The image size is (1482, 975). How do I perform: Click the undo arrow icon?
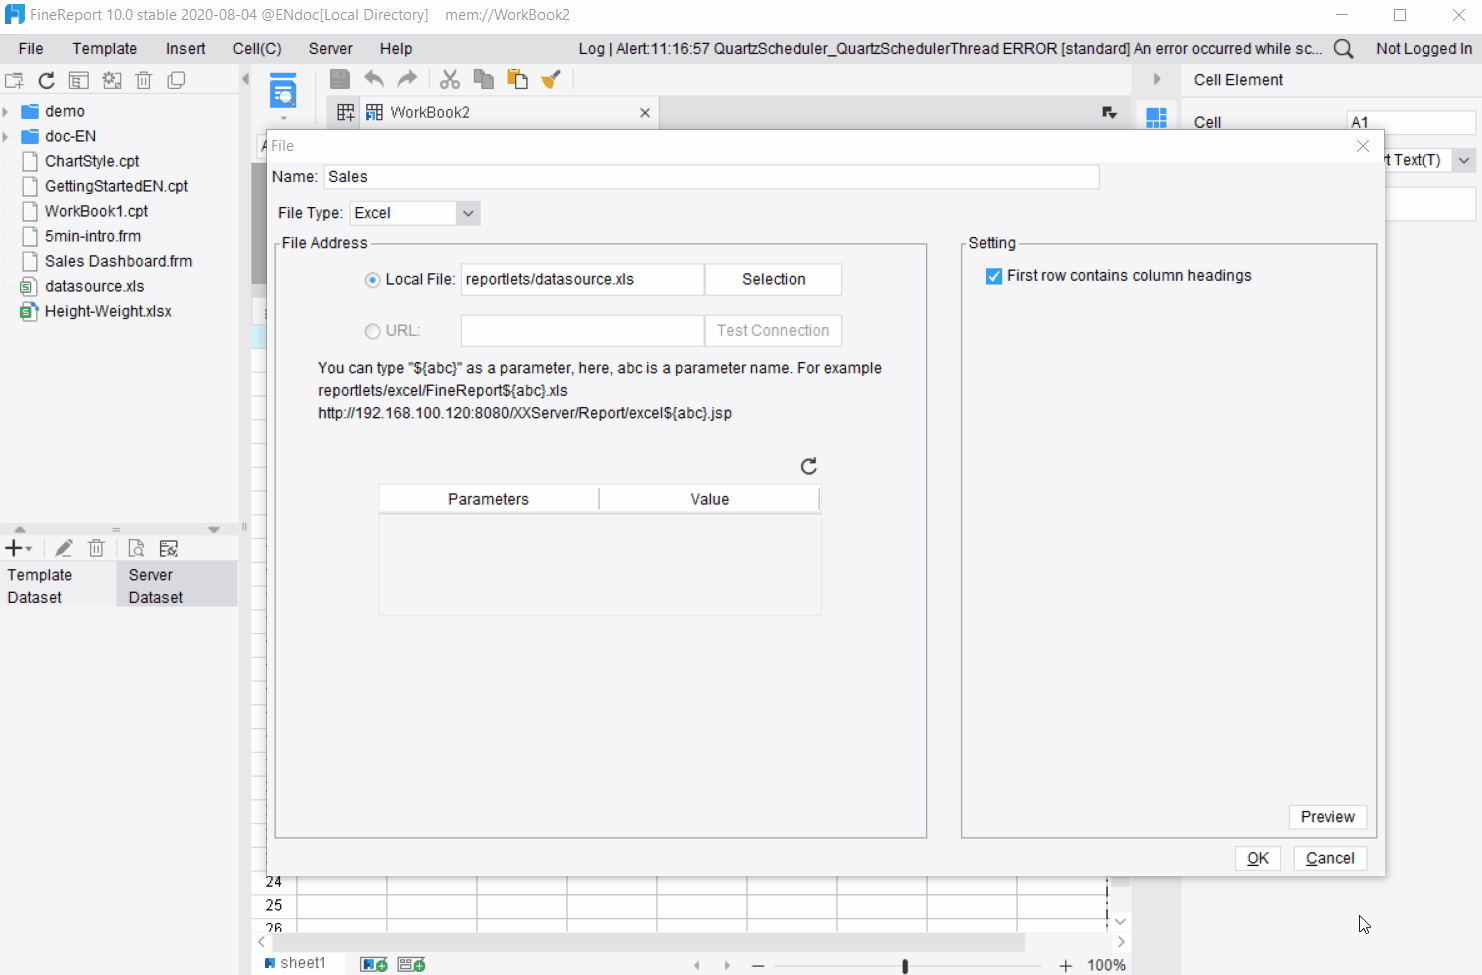coord(374,79)
